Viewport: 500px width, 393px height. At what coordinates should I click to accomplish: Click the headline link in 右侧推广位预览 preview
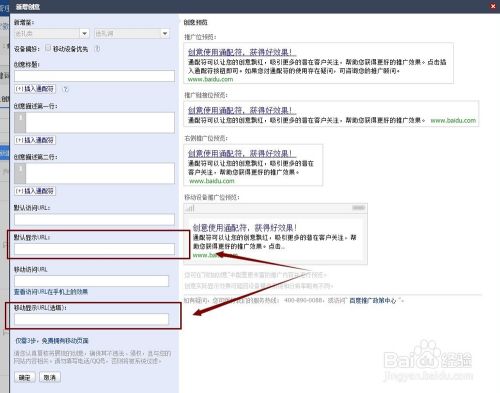click(x=242, y=154)
